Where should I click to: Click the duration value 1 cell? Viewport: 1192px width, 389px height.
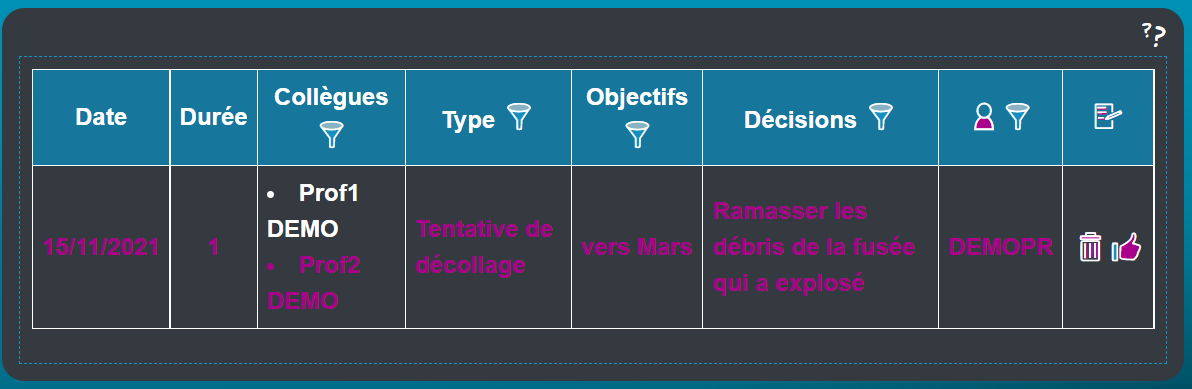[214, 247]
